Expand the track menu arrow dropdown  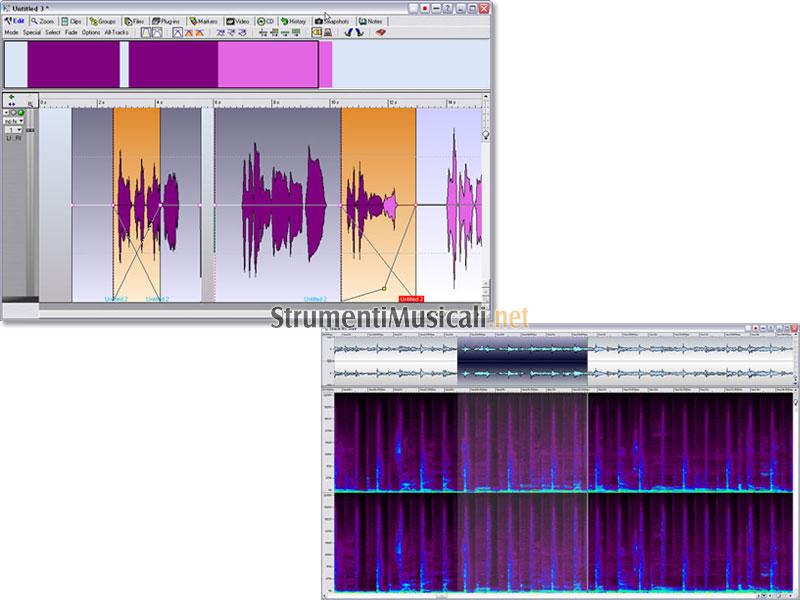coord(5,112)
